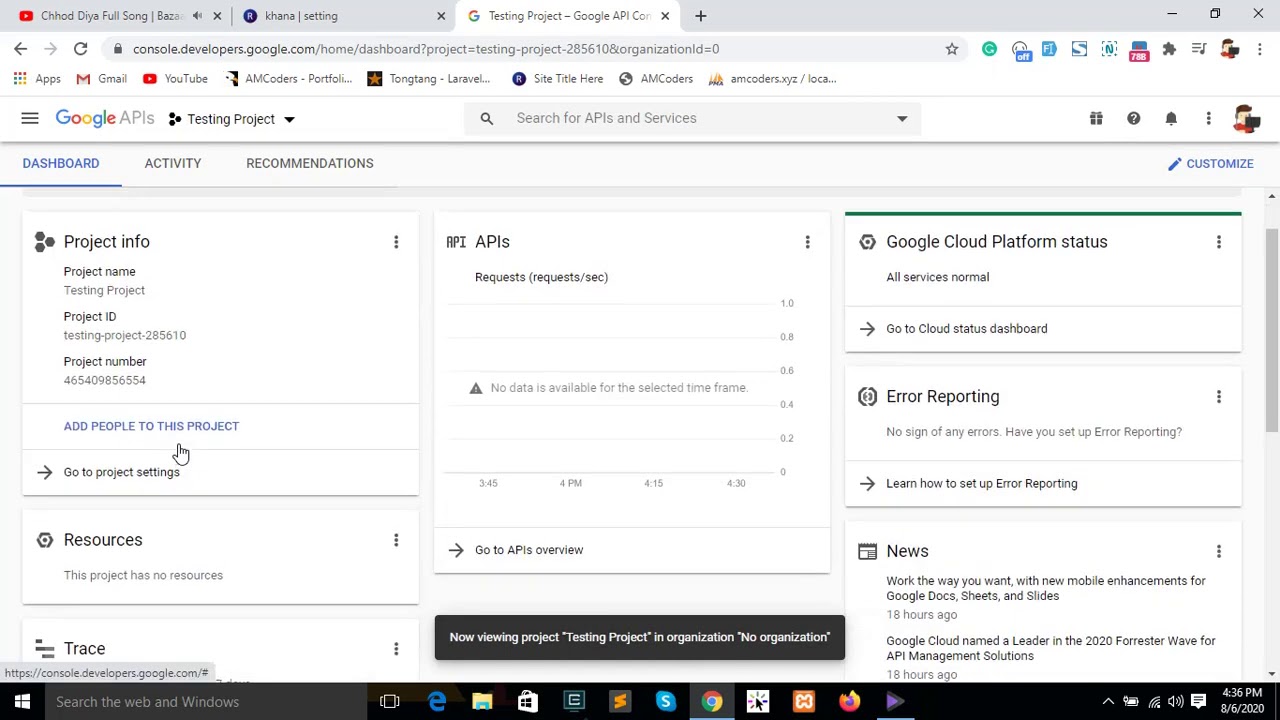Click the Google APIs logo
Screen dimensions: 1280x720
[104, 118]
